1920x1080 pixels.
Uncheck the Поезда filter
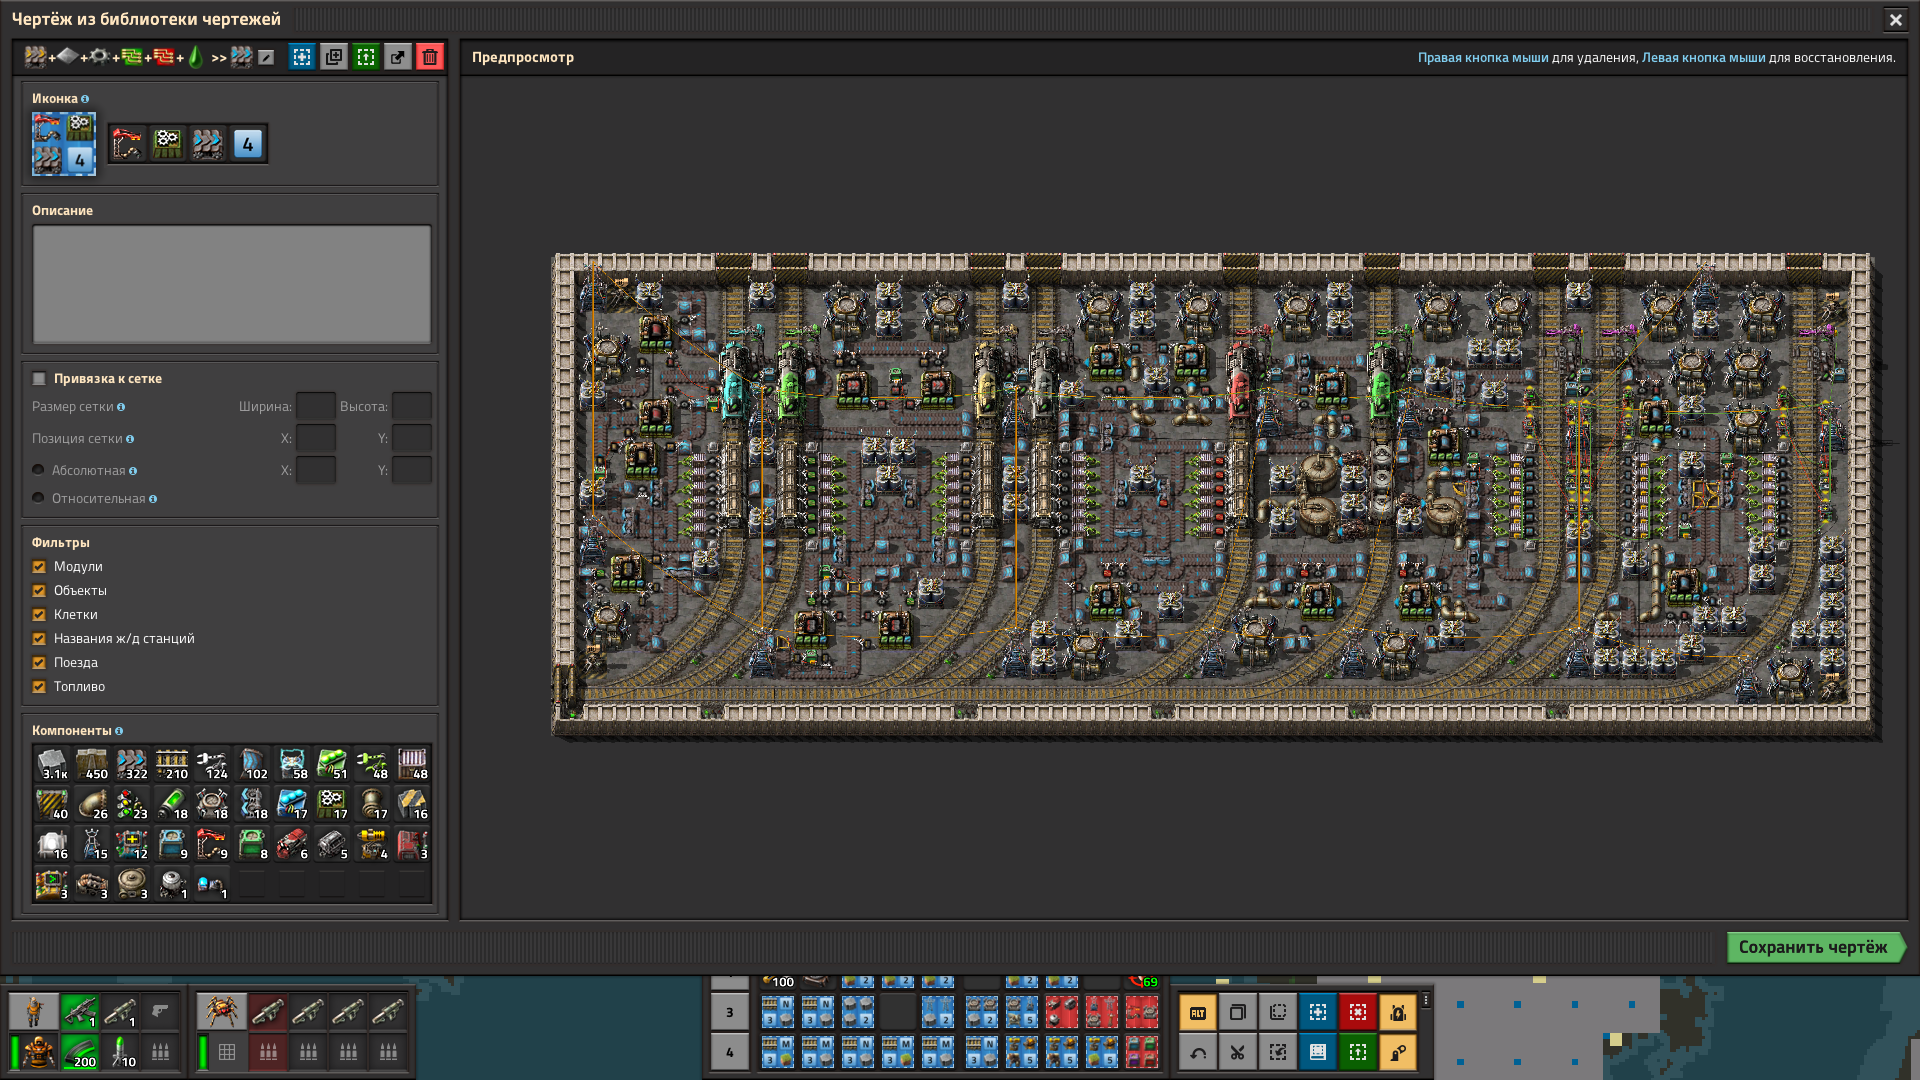39,663
